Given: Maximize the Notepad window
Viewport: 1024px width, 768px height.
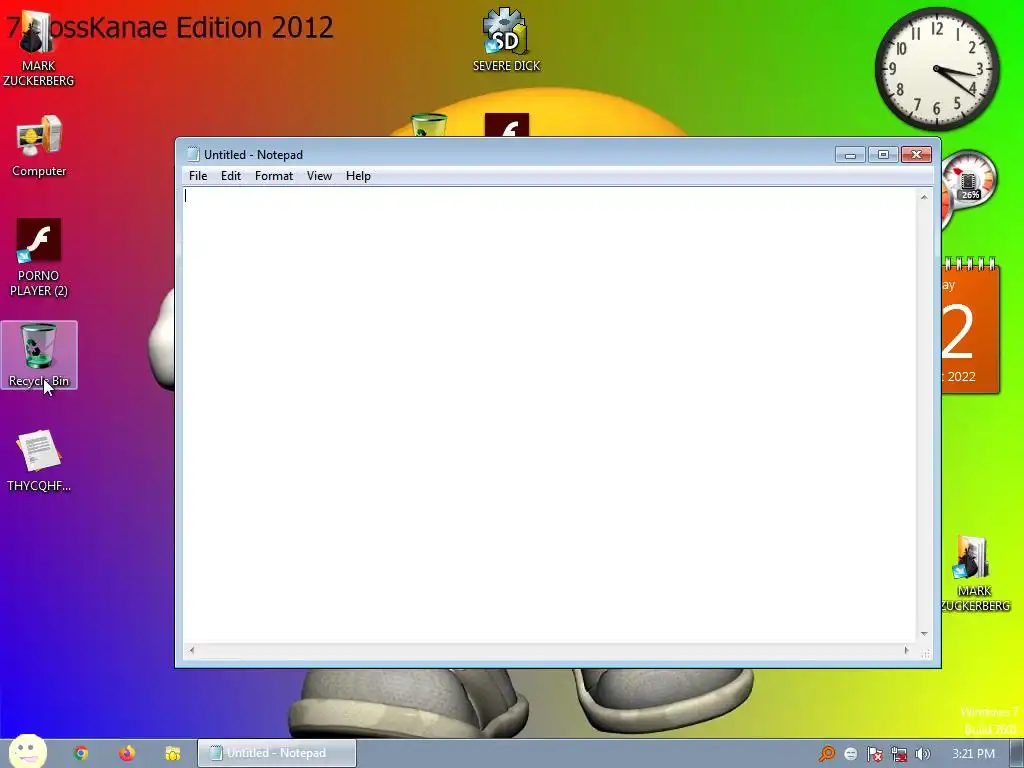Looking at the screenshot, I should coord(883,155).
